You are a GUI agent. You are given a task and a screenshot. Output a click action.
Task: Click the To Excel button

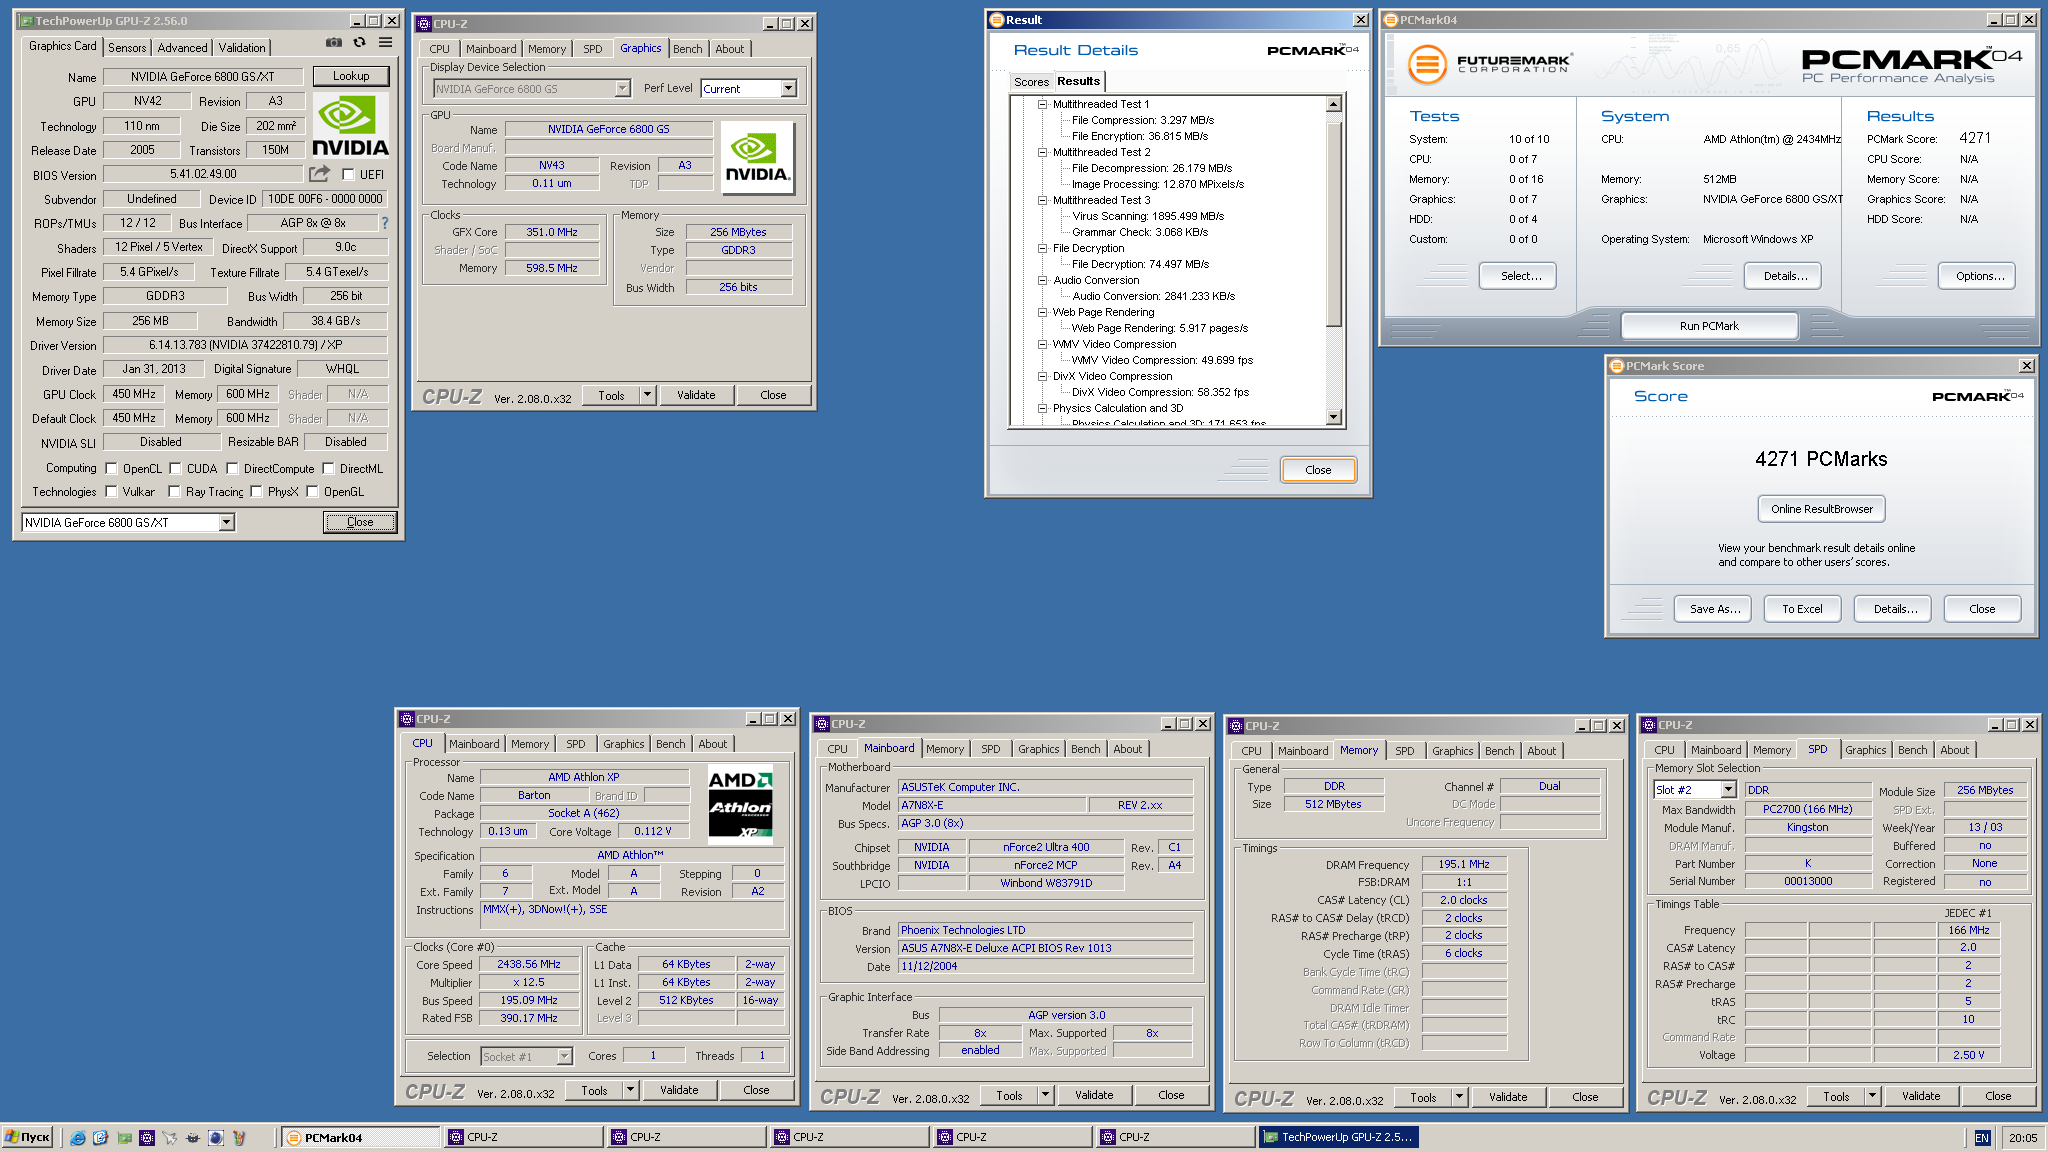[1802, 609]
